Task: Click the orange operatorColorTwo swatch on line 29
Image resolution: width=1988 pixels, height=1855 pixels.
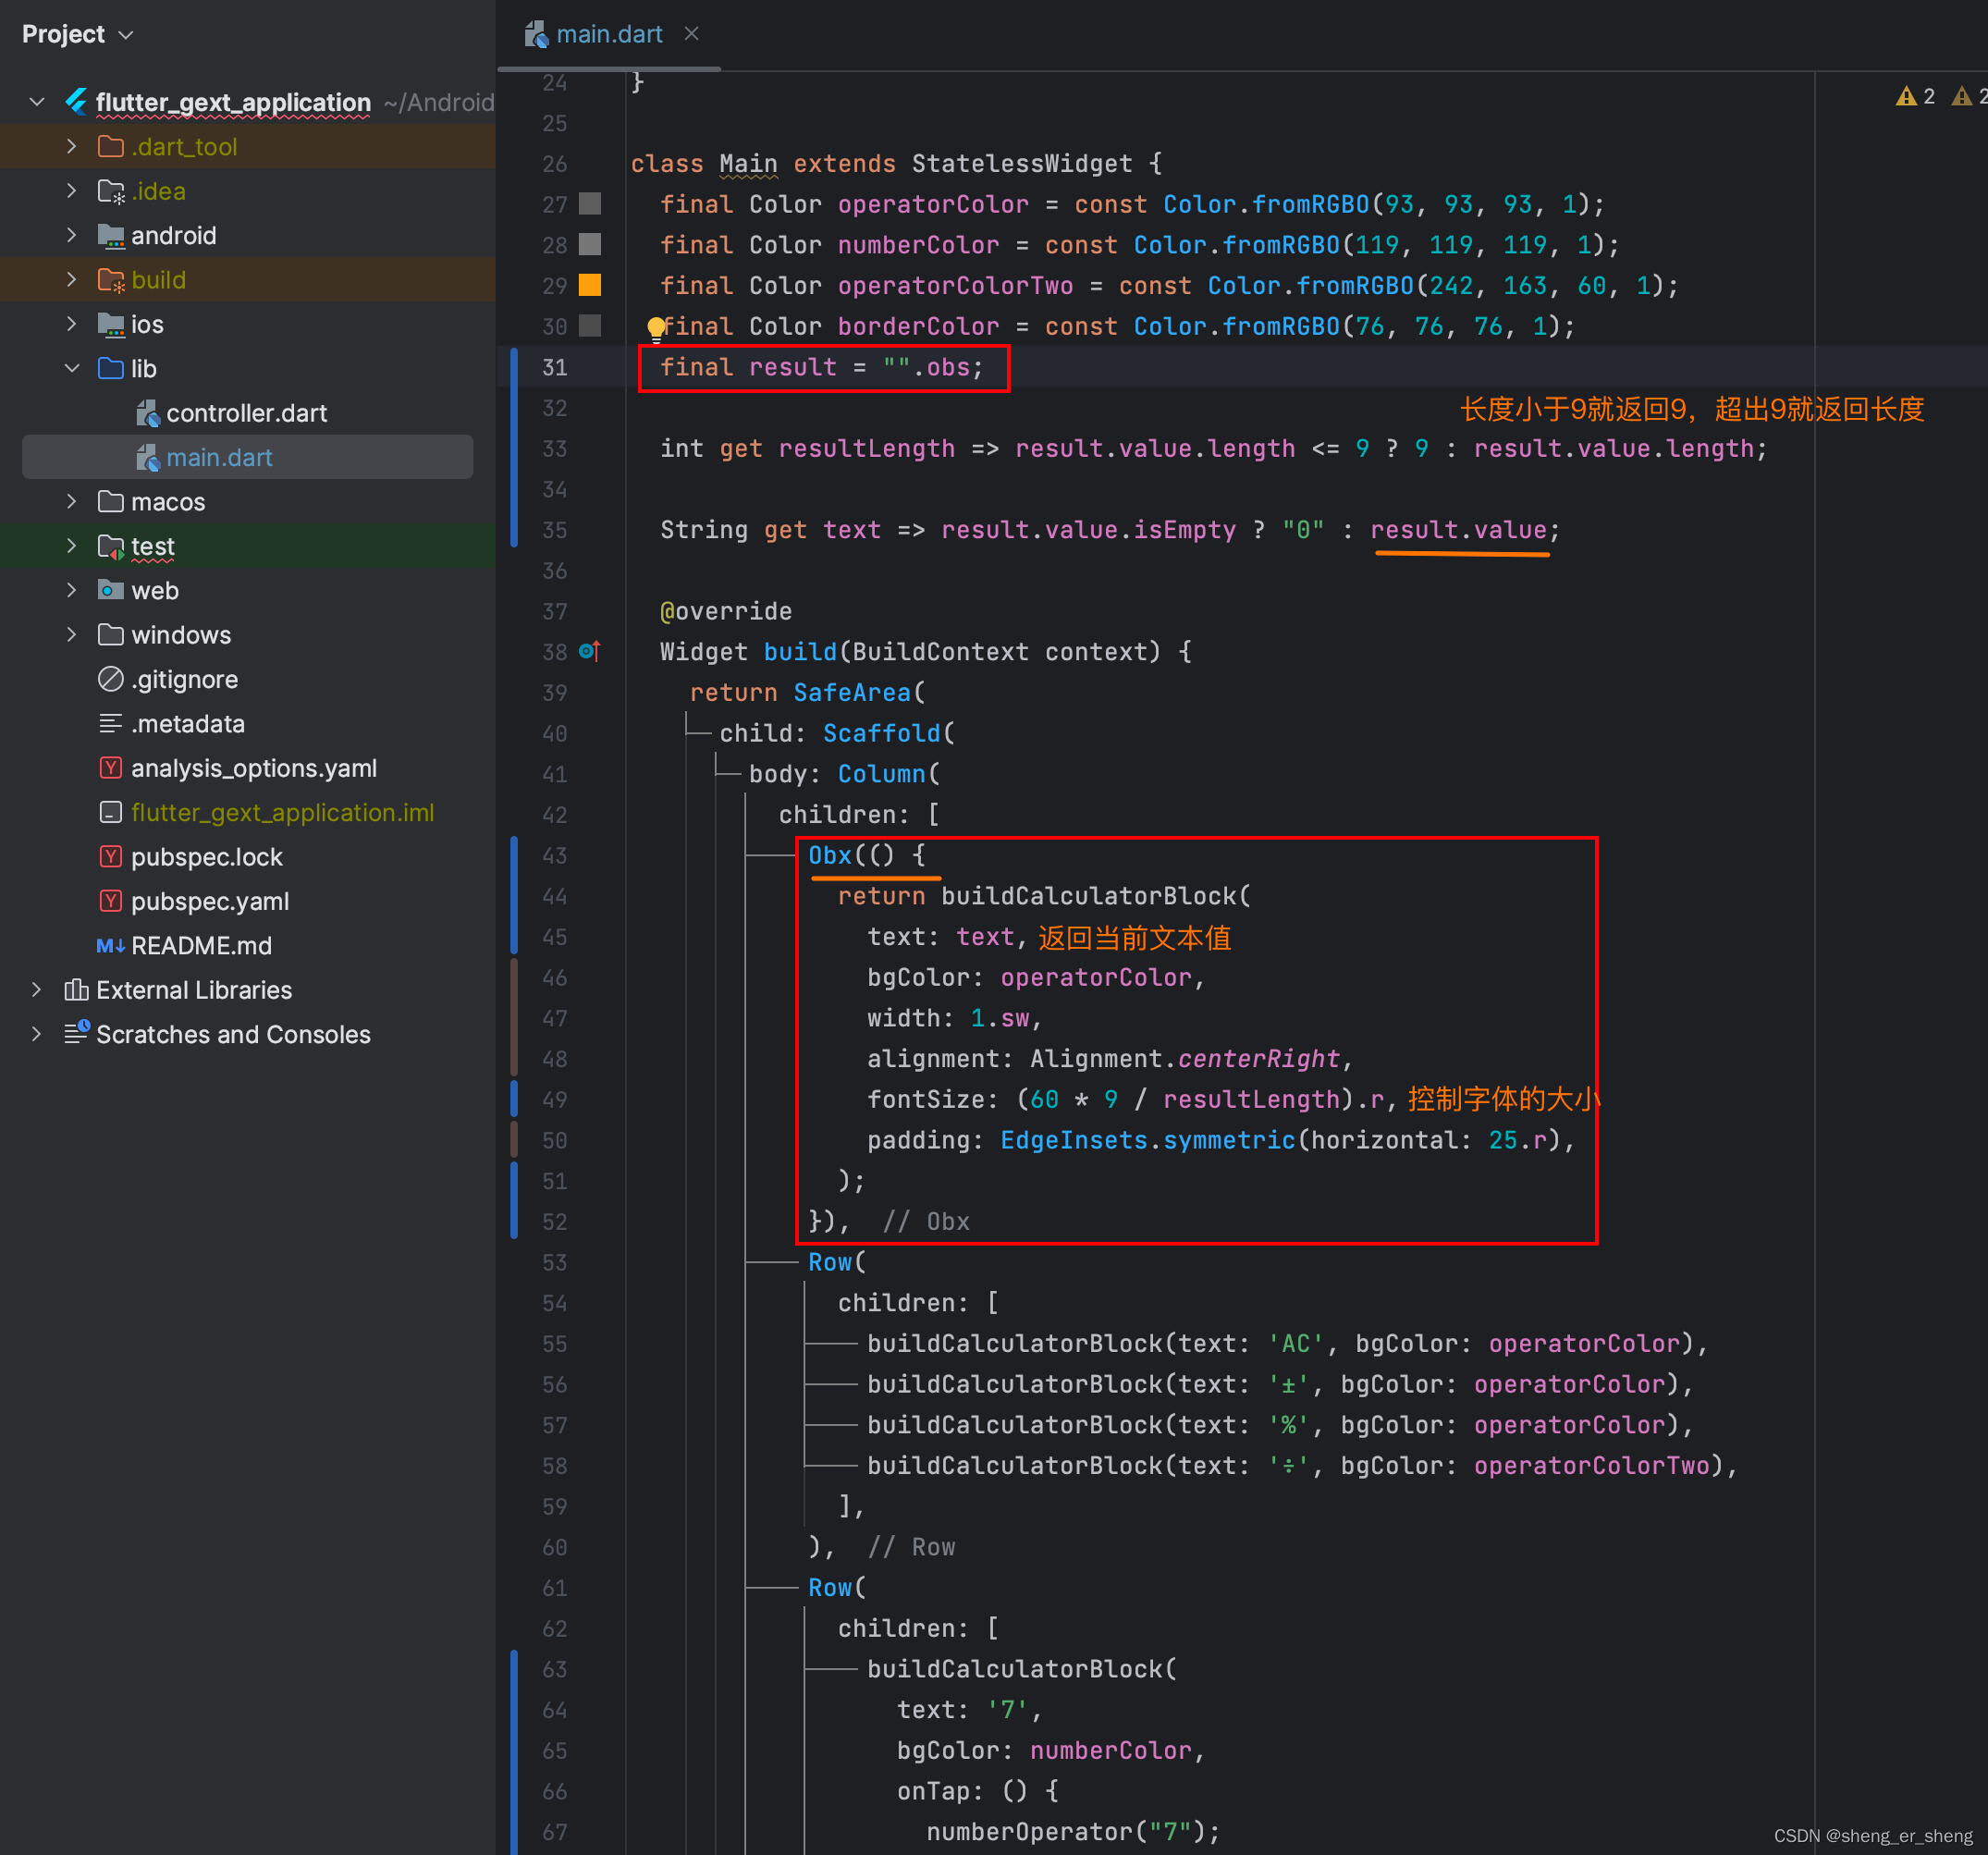Action: tap(591, 286)
